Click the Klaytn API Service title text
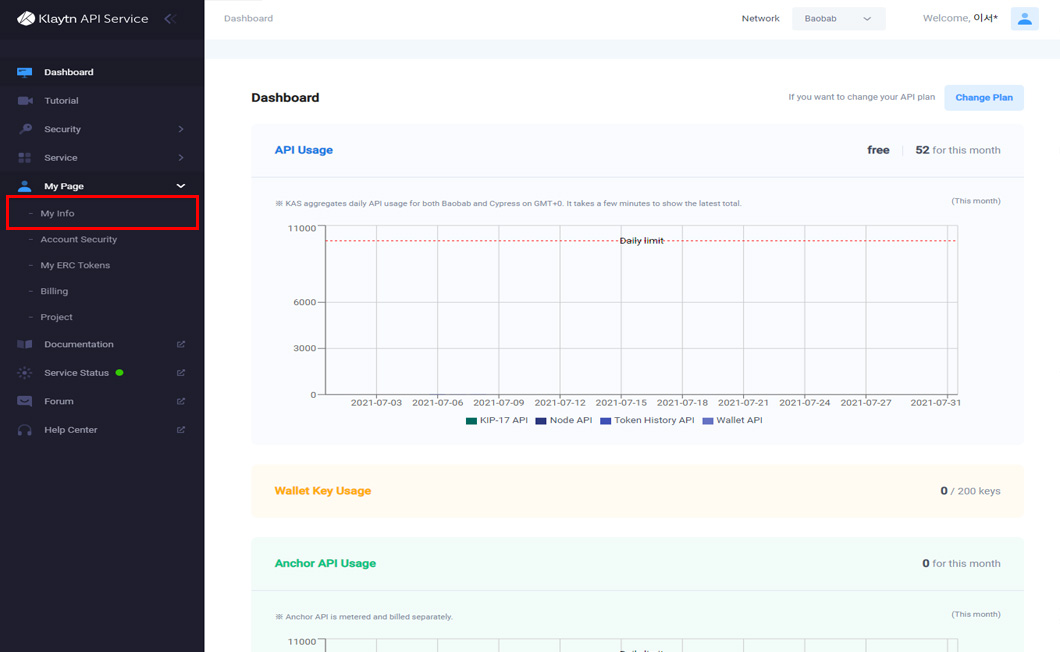 (93, 19)
